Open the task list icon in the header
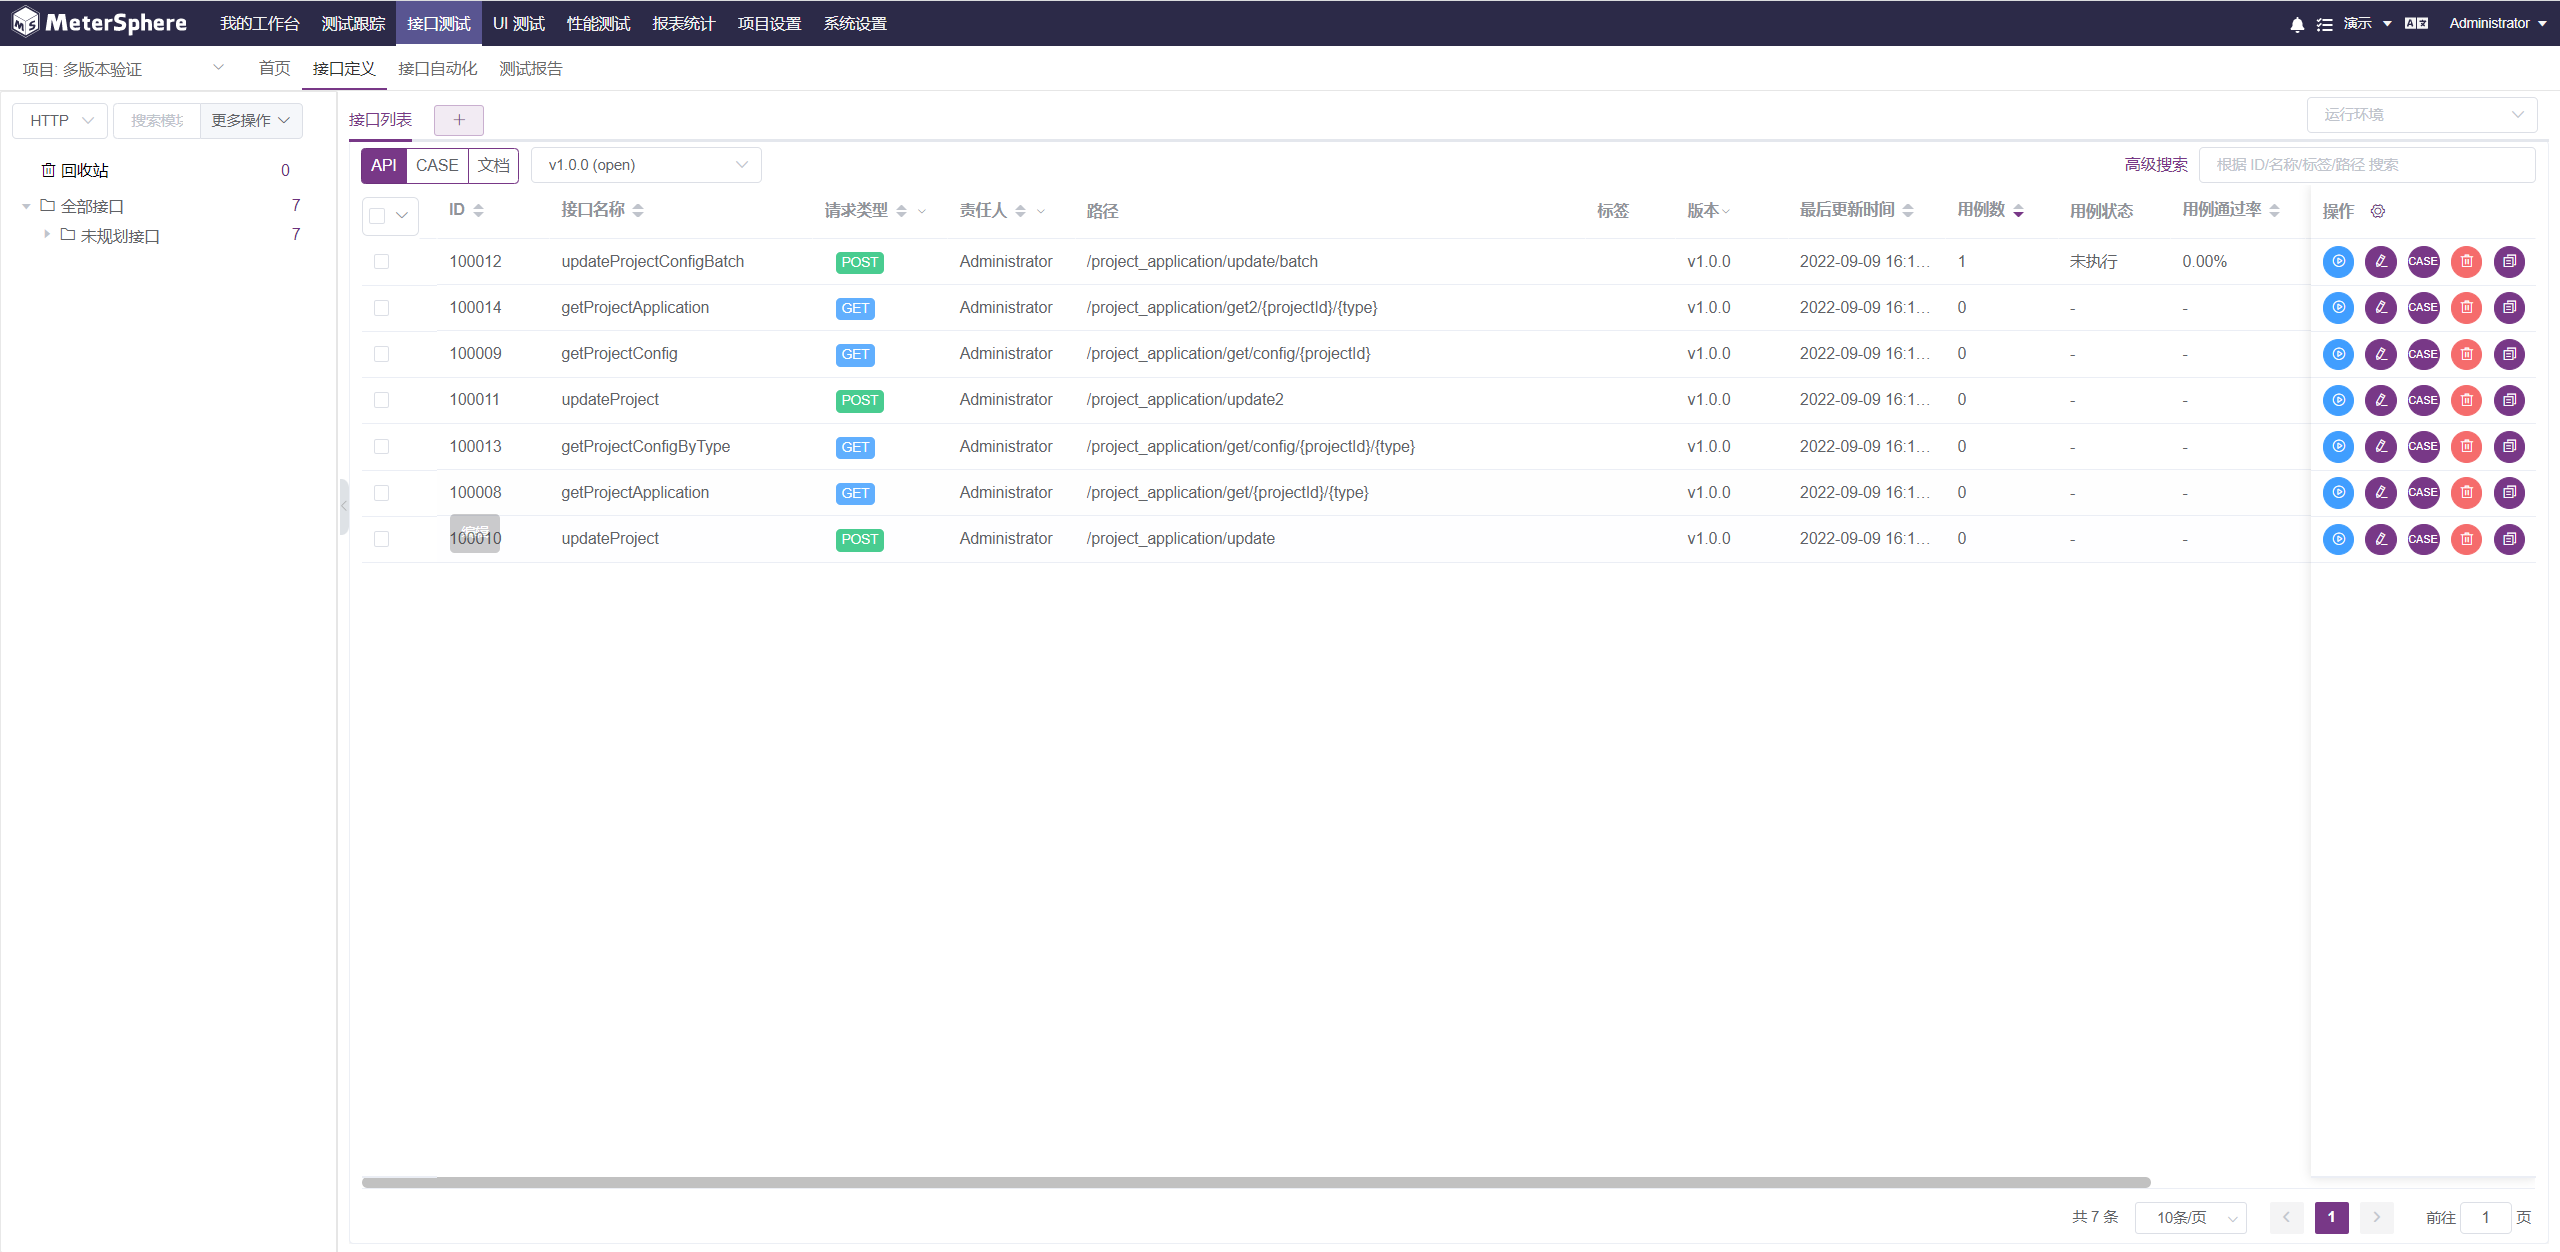The image size is (2560, 1252). click(x=2325, y=24)
